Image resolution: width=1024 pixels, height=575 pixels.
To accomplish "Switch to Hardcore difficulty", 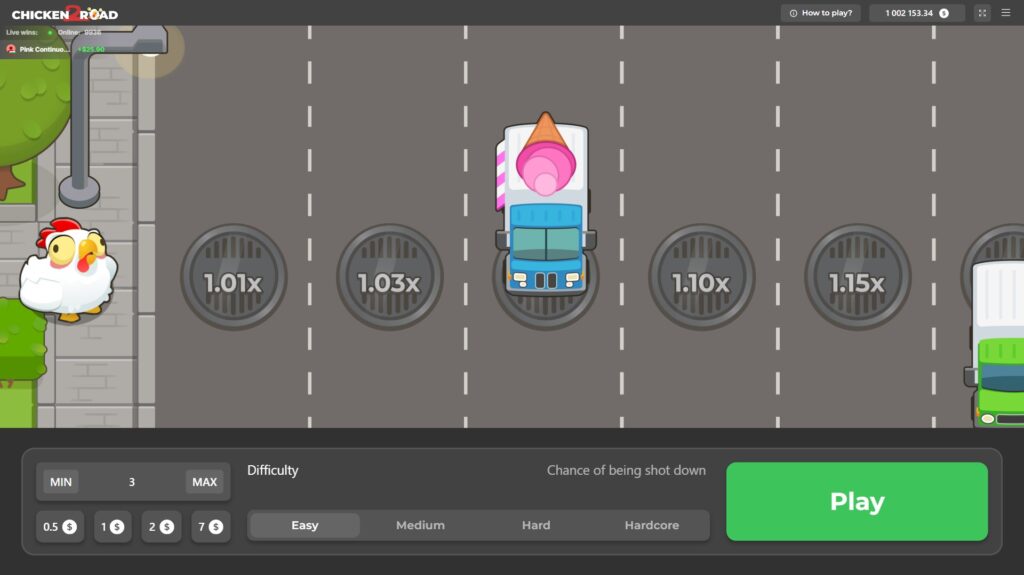I will (652, 525).
